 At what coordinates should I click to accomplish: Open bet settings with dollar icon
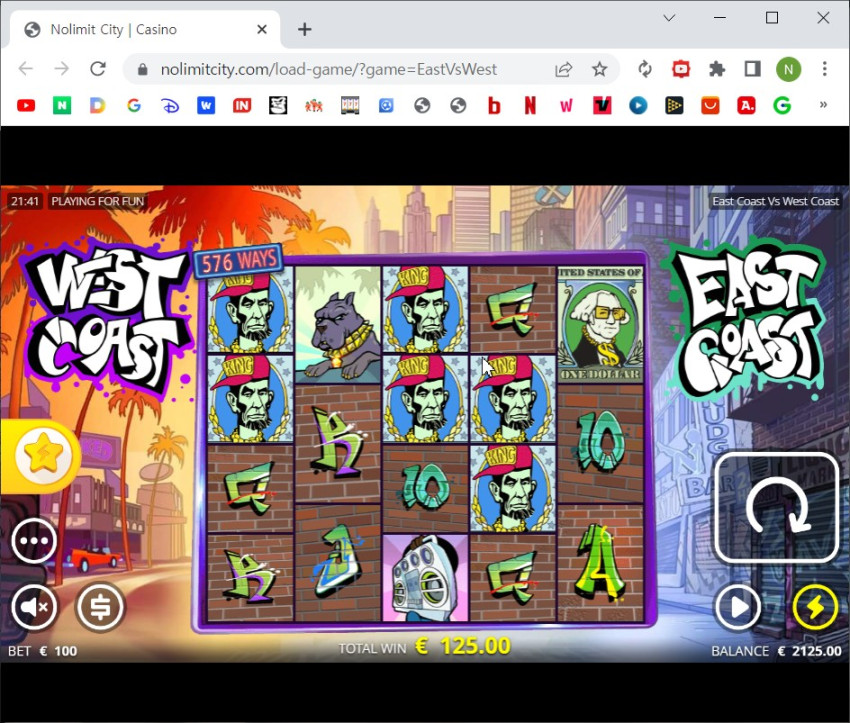[100, 607]
